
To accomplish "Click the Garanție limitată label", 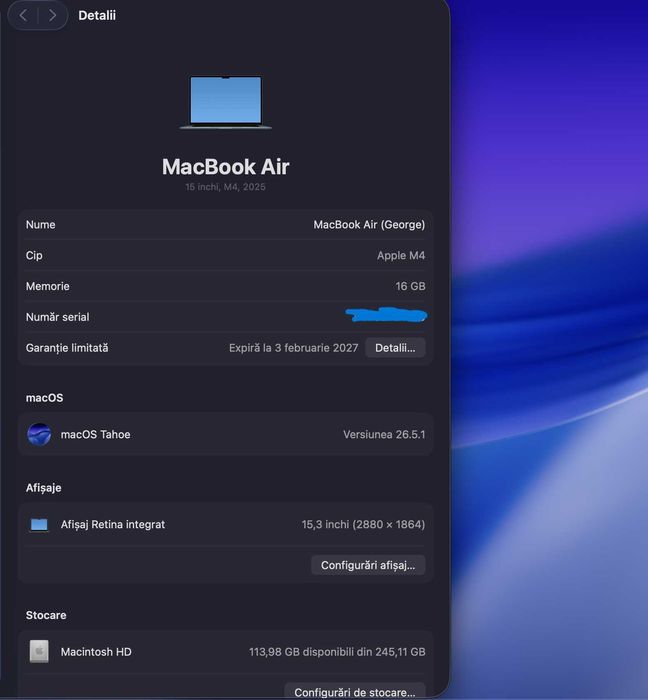I will (x=67, y=348).
